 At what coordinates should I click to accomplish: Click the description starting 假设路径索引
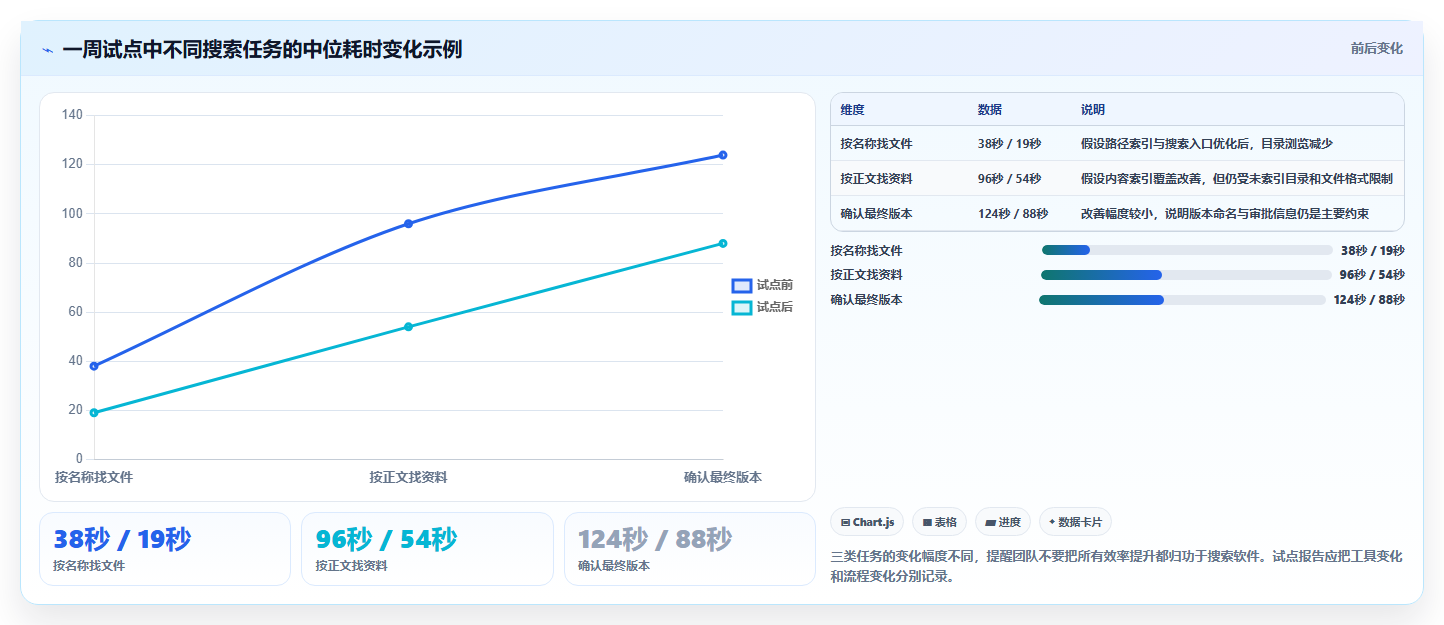[1207, 144]
